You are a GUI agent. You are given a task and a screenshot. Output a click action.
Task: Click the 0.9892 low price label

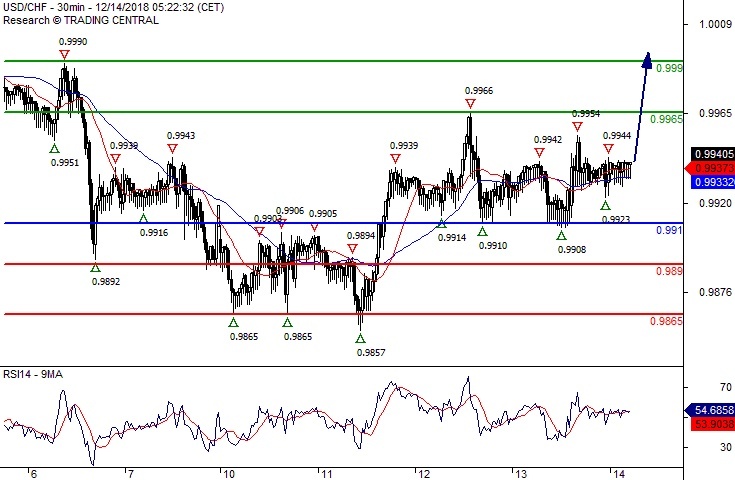(x=106, y=281)
